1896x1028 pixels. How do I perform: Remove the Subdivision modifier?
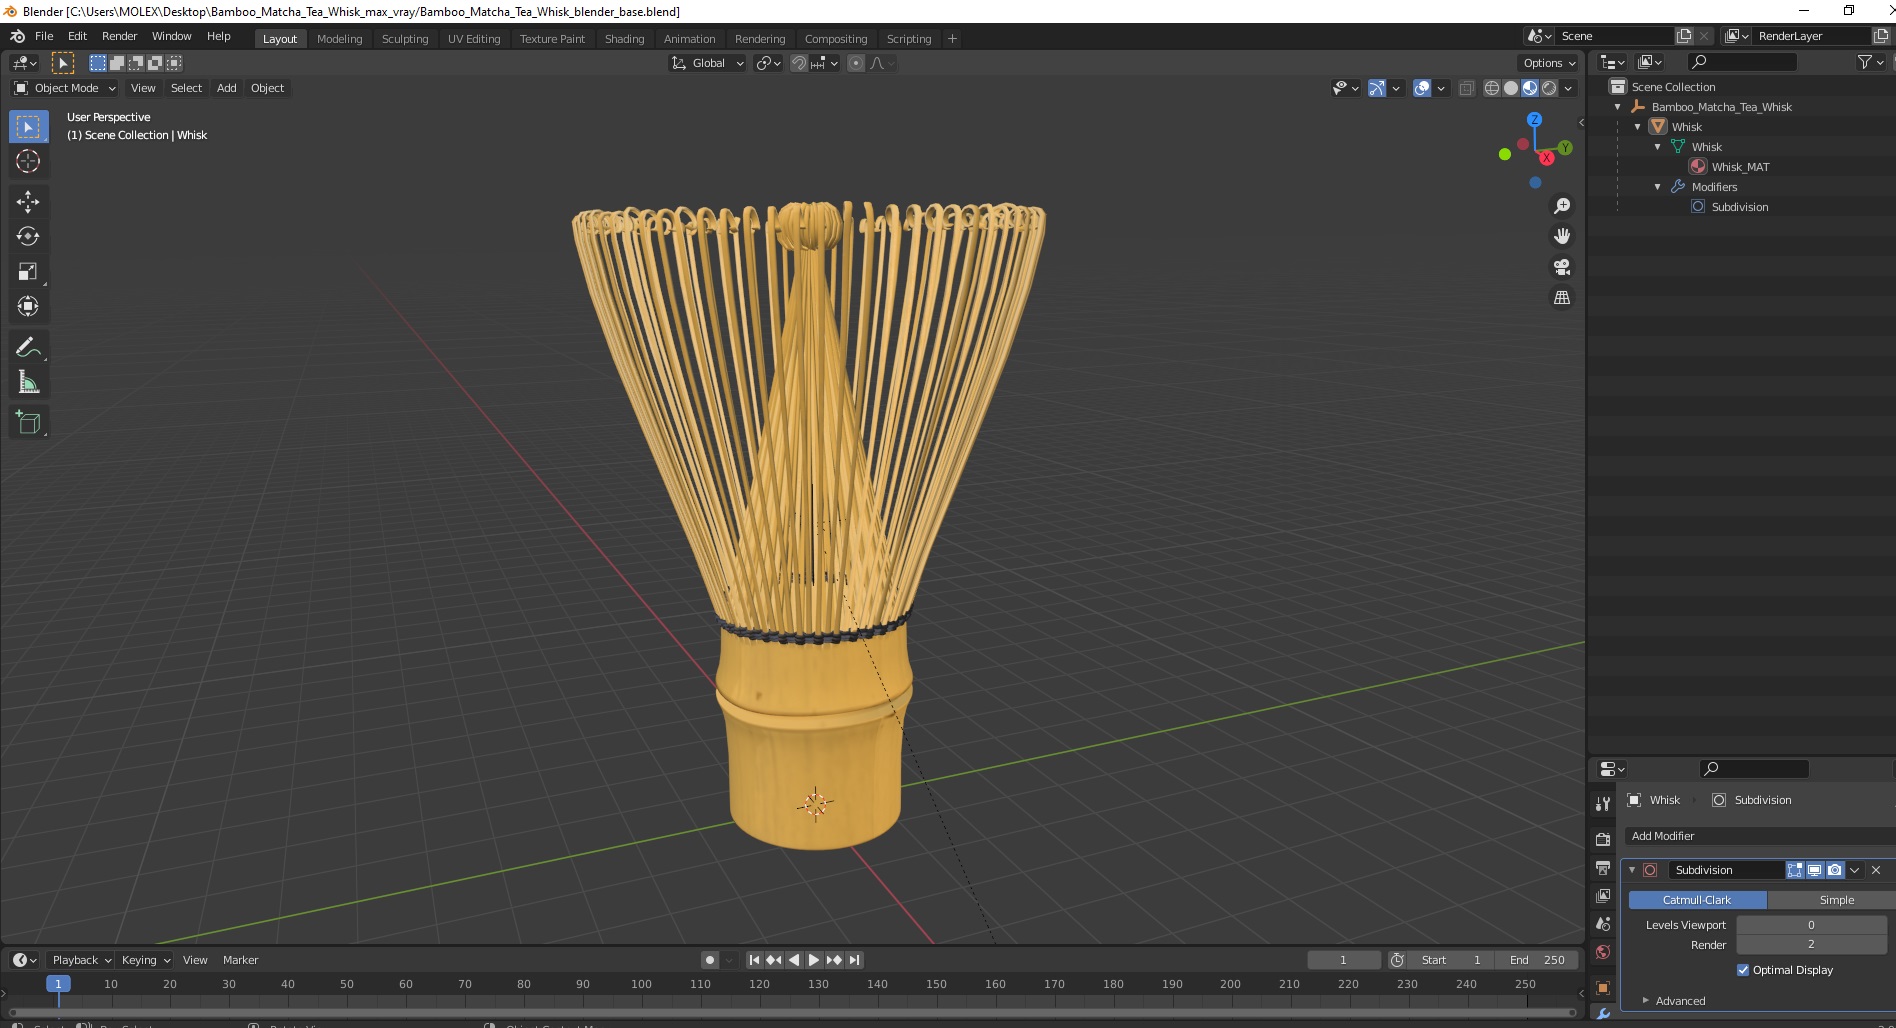click(1876, 870)
